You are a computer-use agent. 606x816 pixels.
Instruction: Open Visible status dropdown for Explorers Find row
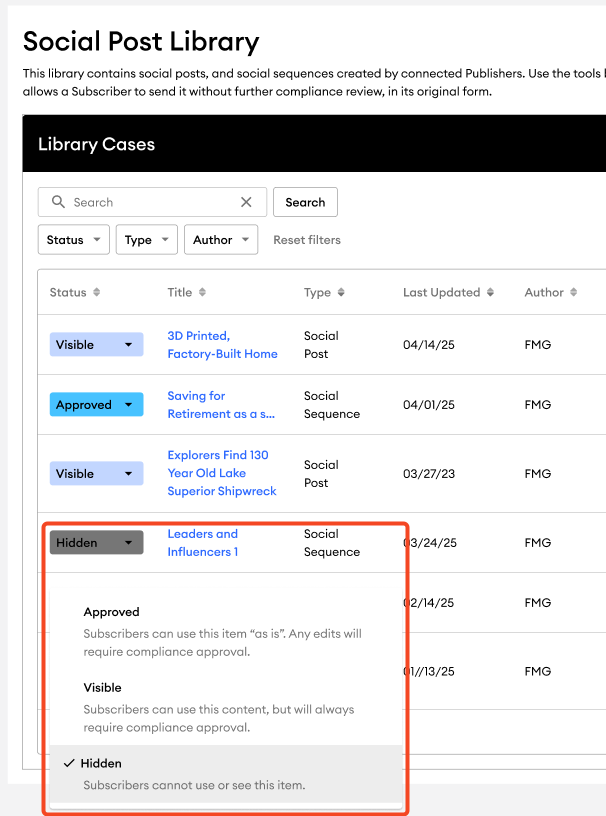96,474
